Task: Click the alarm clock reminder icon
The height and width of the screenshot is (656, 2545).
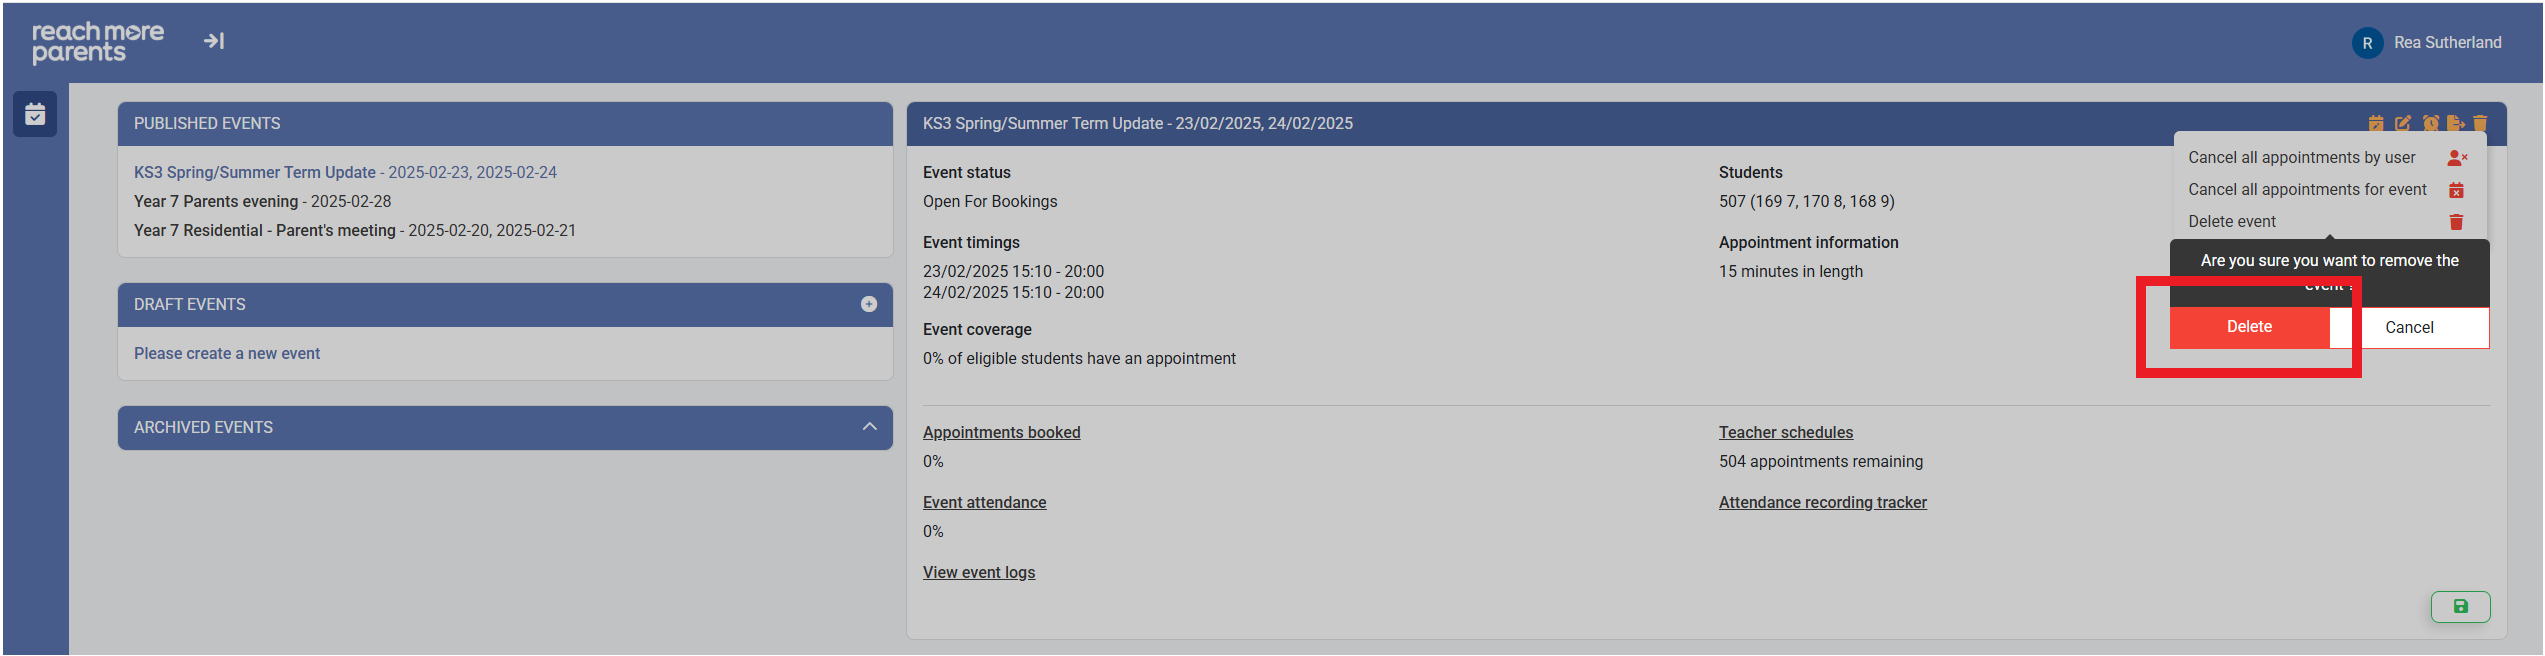Action: tap(2431, 123)
